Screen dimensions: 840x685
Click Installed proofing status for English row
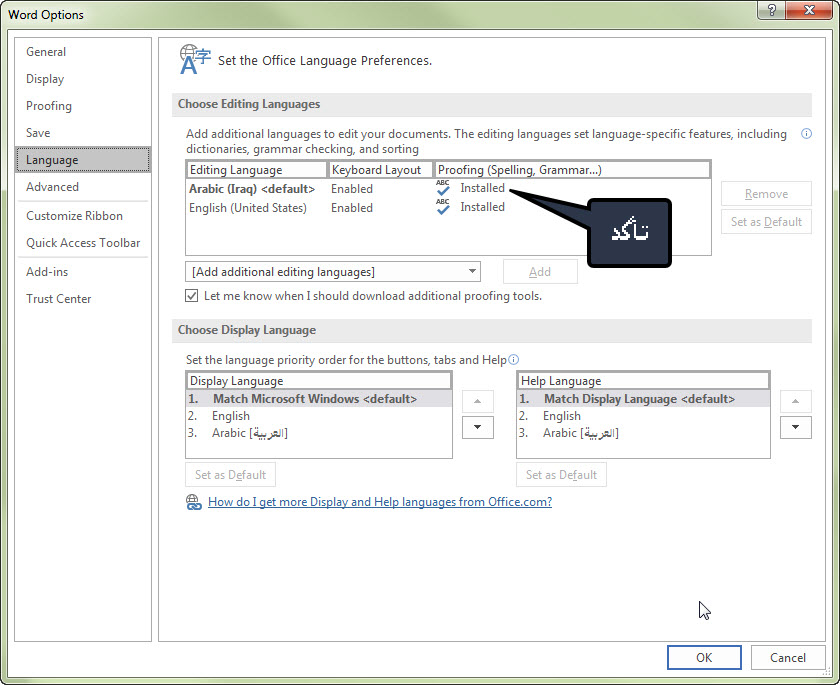[x=482, y=207]
